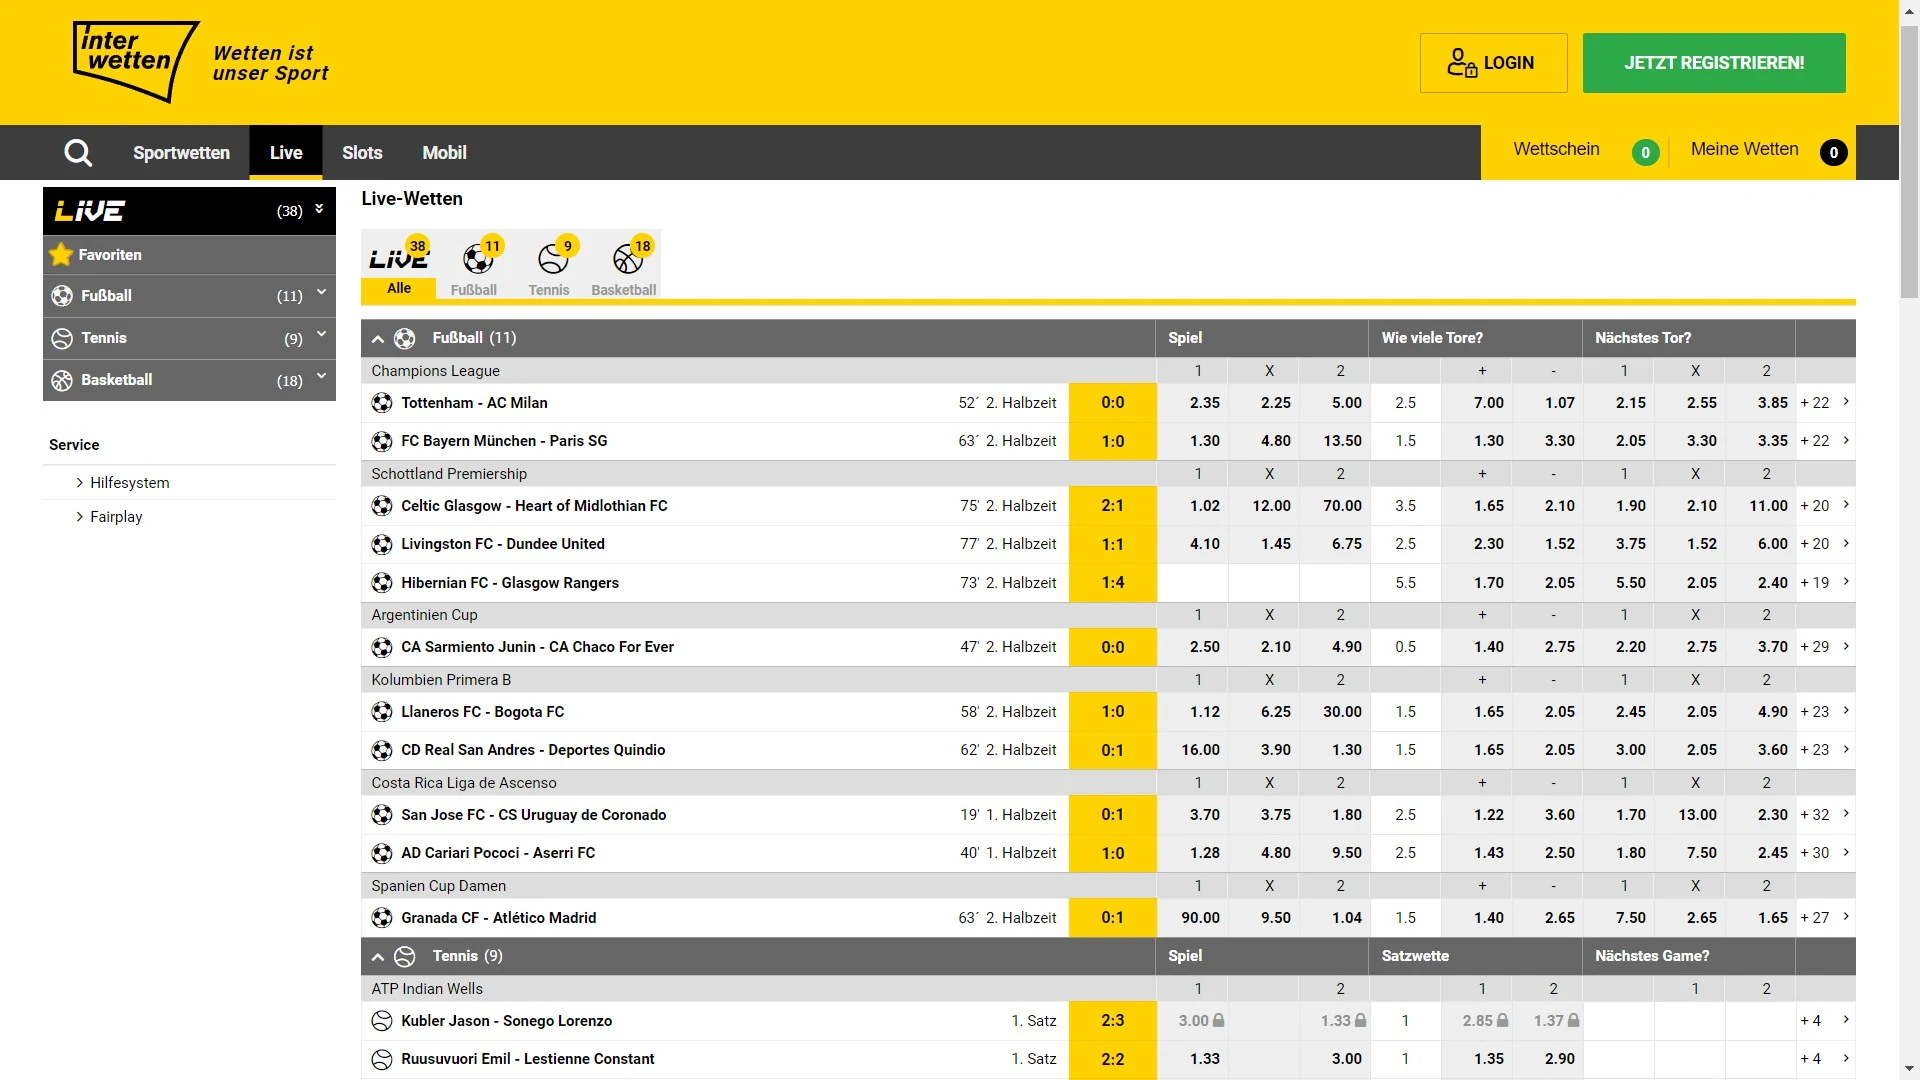Image resolution: width=1920 pixels, height=1080 pixels.
Task: Click ball icon beside Celtic Glasgow match
Action: pos(382,506)
